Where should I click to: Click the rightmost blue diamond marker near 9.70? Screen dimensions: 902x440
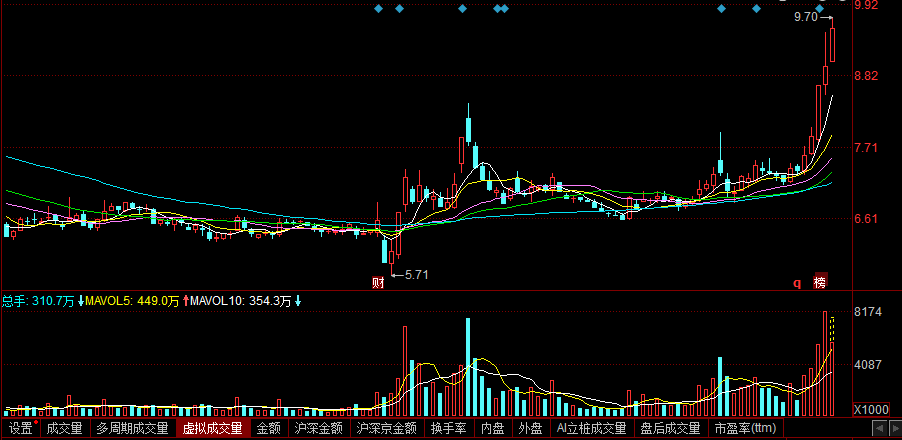(819, 9)
